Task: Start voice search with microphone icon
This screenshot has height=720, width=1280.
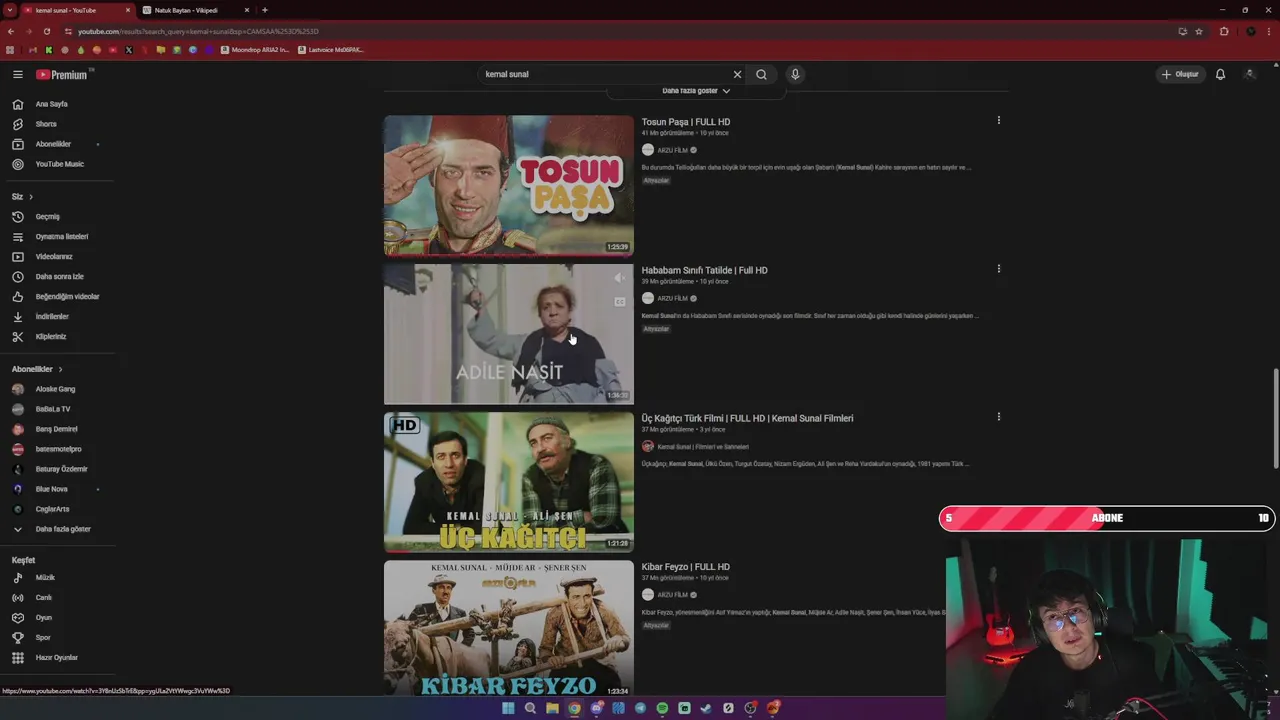Action: [x=795, y=74]
